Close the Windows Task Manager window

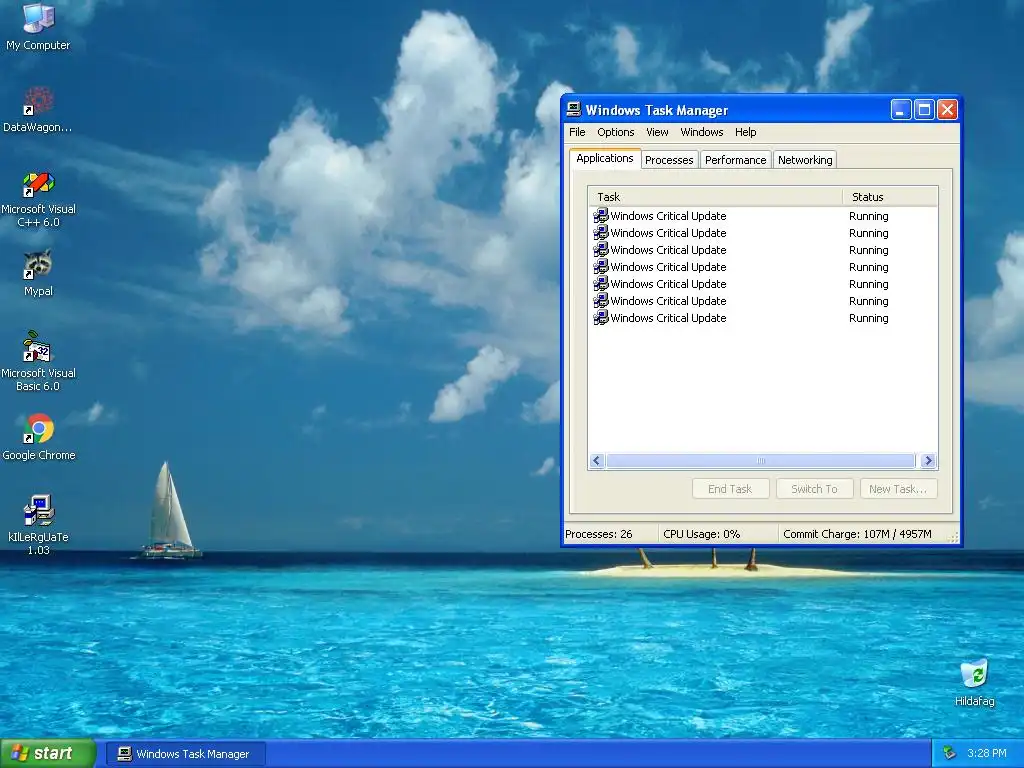948,110
